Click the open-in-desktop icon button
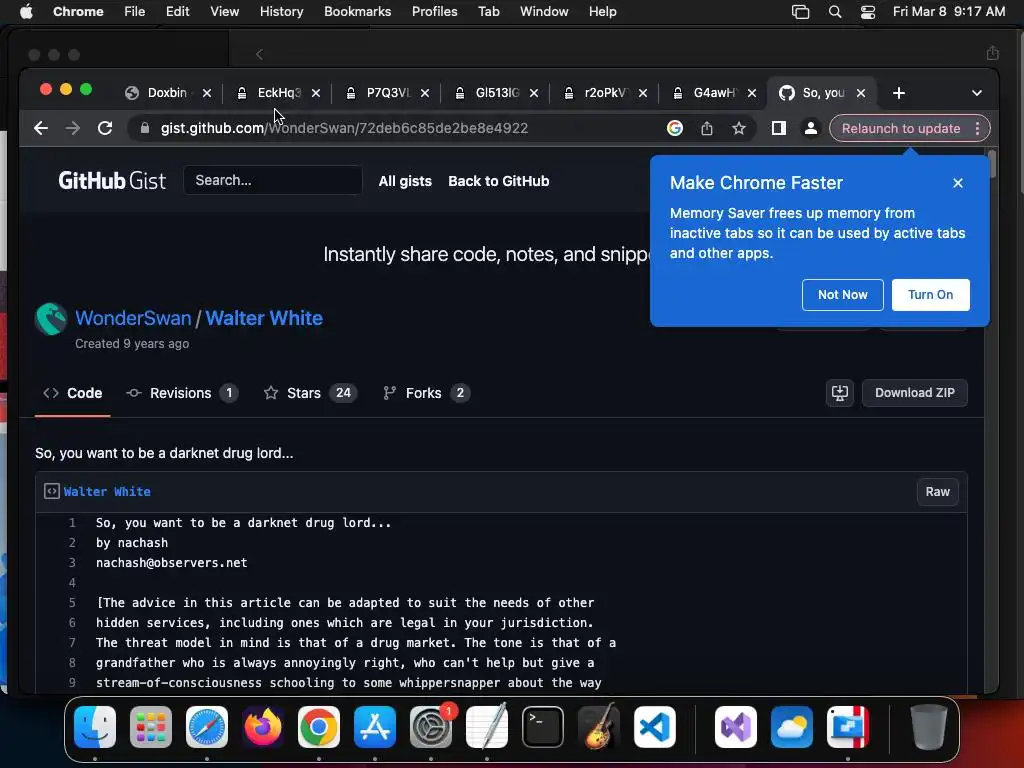Viewport: 1024px width, 768px height. click(839, 392)
